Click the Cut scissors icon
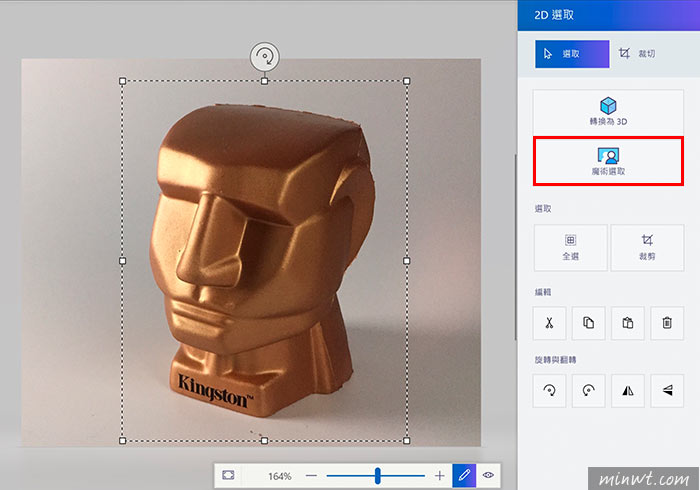 pyautogui.click(x=549, y=323)
